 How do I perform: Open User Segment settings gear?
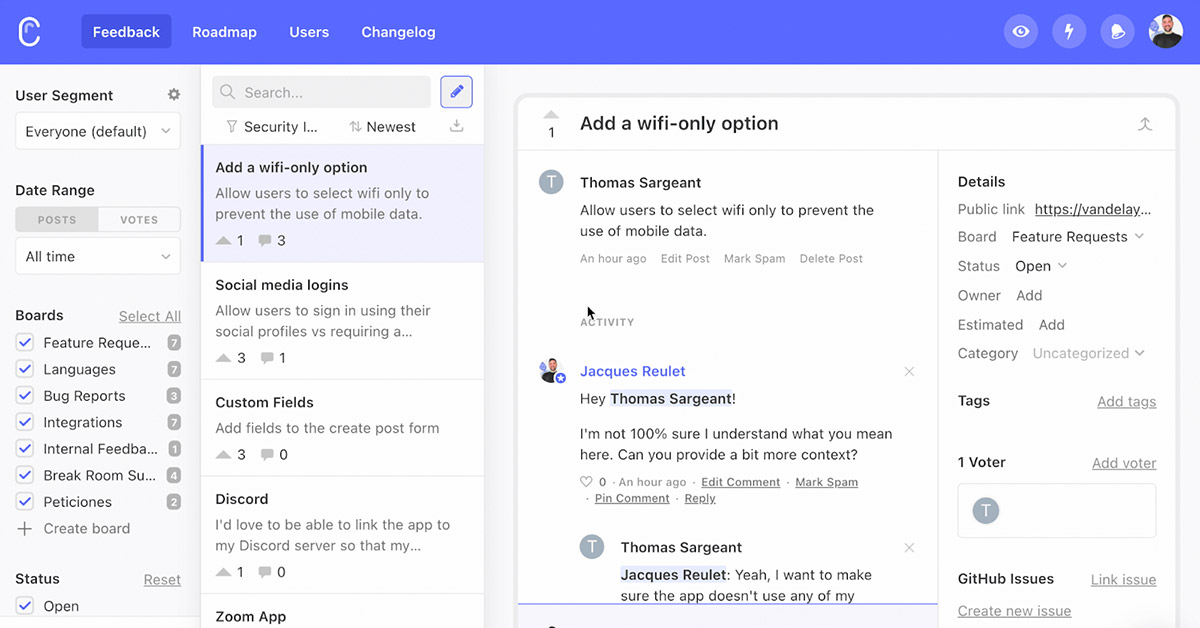tap(174, 95)
